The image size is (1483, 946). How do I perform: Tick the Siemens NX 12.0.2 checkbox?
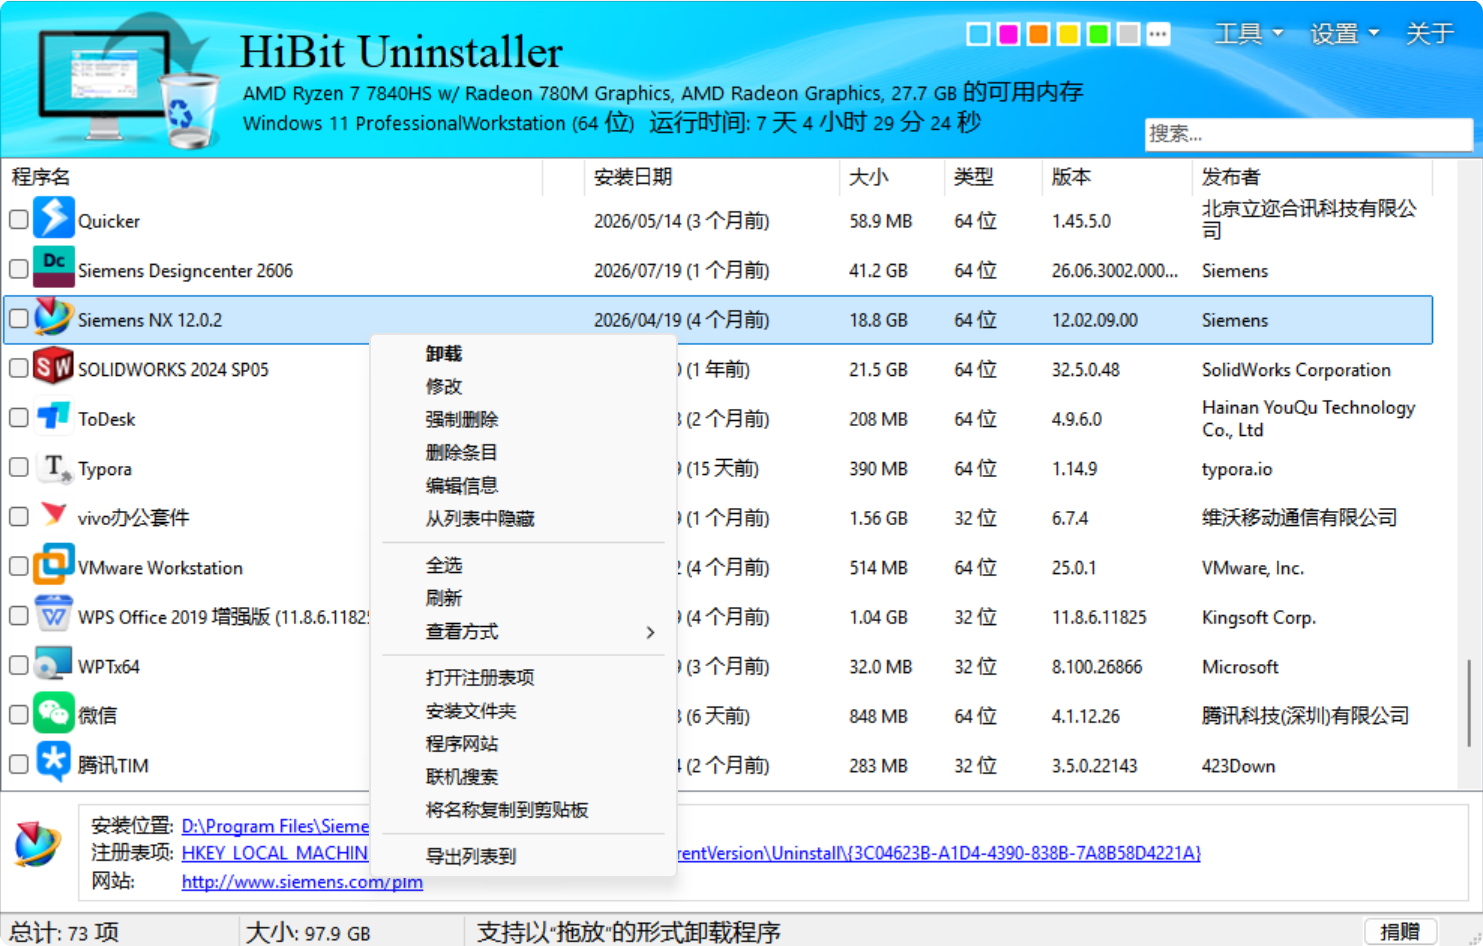tap(19, 318)
